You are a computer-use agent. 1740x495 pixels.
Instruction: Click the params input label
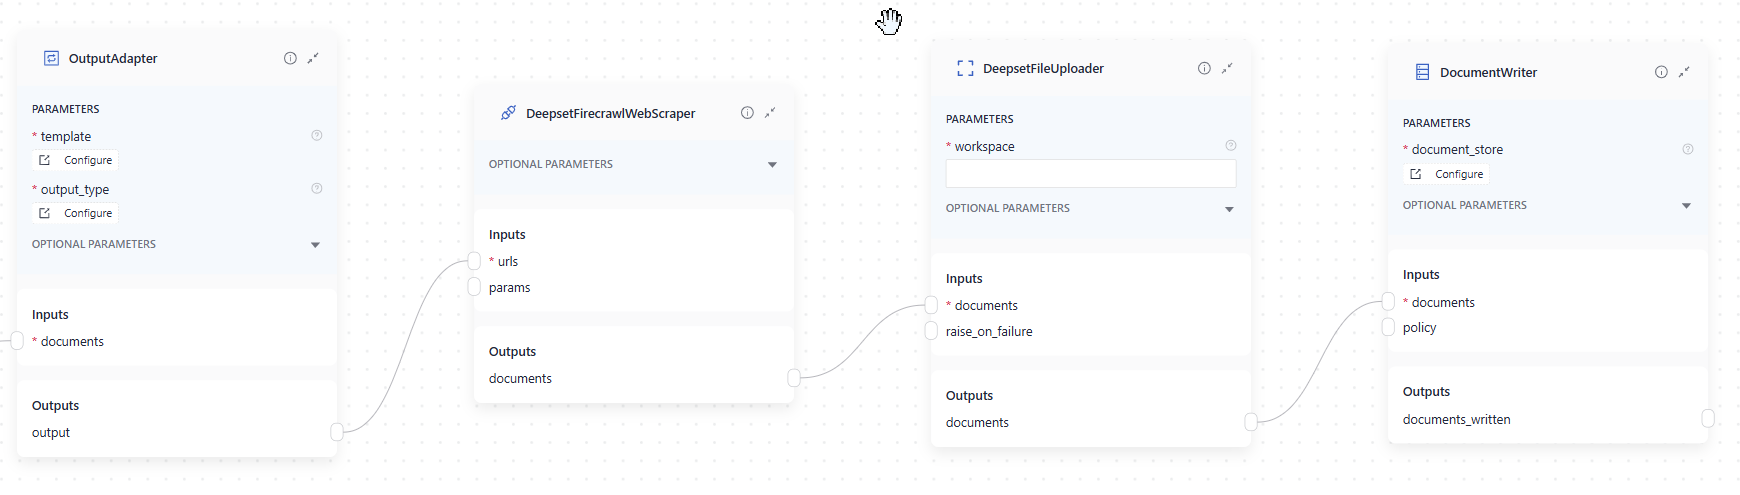[509, 287]
